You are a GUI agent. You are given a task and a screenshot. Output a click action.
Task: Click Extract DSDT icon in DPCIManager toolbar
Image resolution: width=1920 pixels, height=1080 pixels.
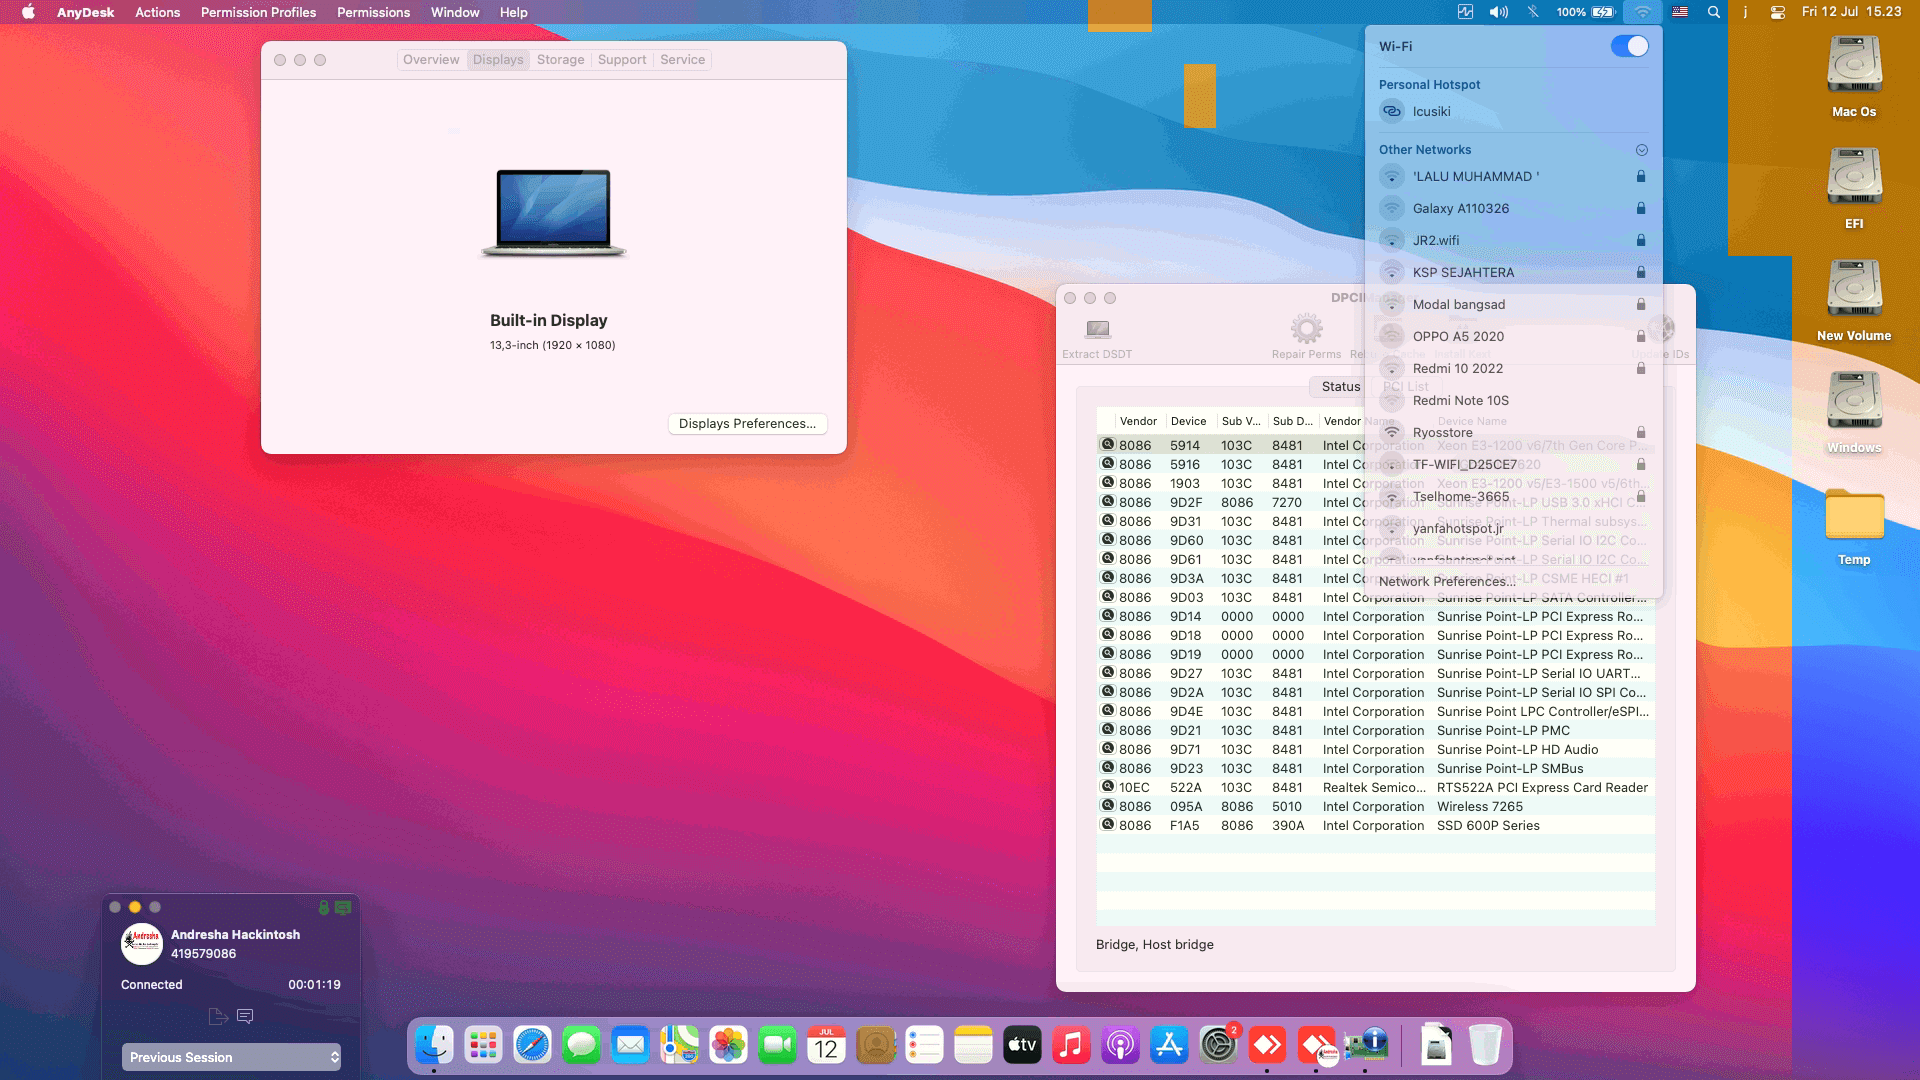click(x=1097, y=330)
